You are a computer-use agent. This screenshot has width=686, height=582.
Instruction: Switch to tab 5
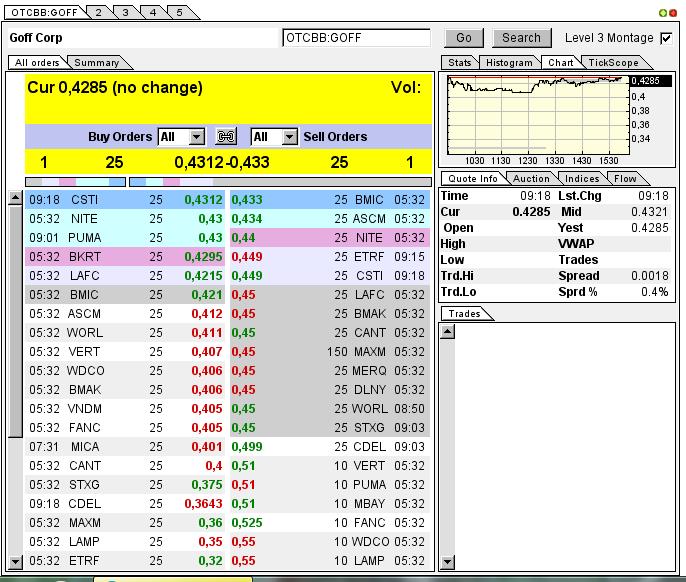[x=179, y=12]
